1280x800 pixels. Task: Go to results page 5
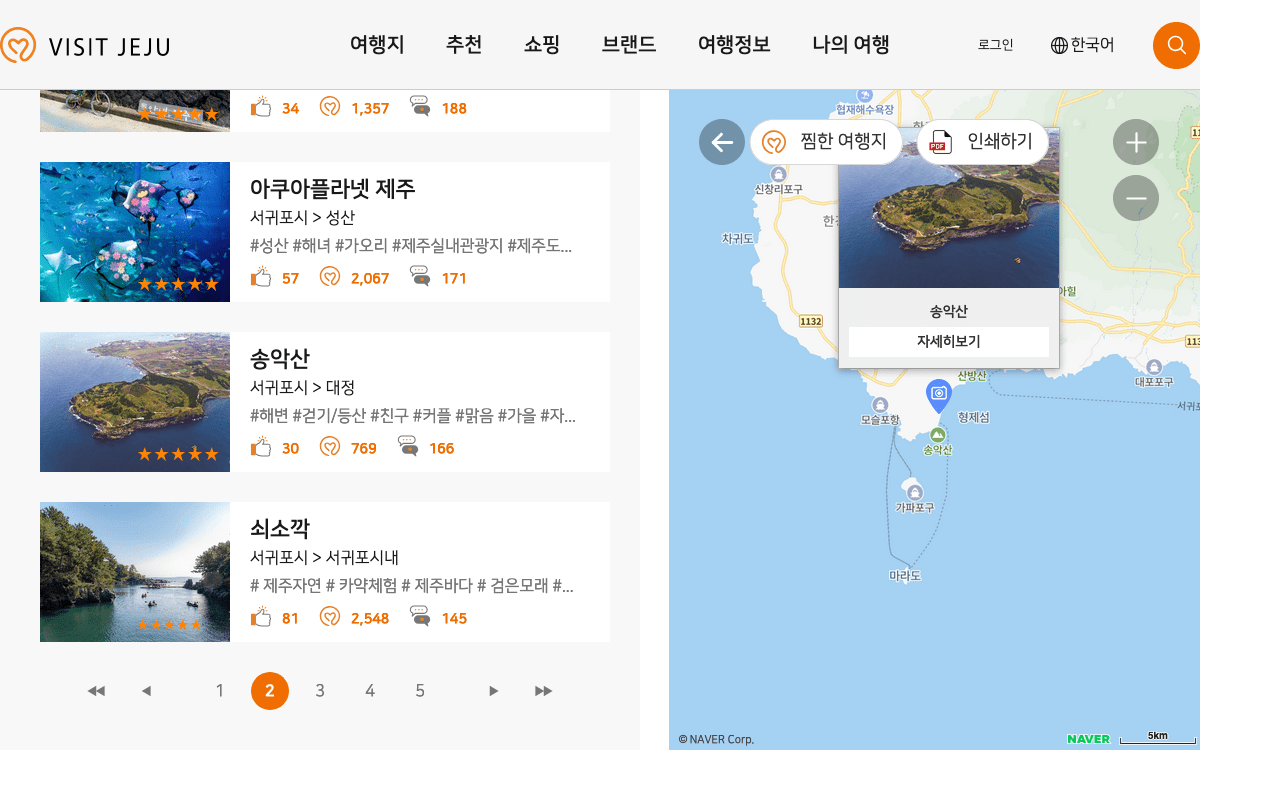pyautogui.click(x=420, y=691)
